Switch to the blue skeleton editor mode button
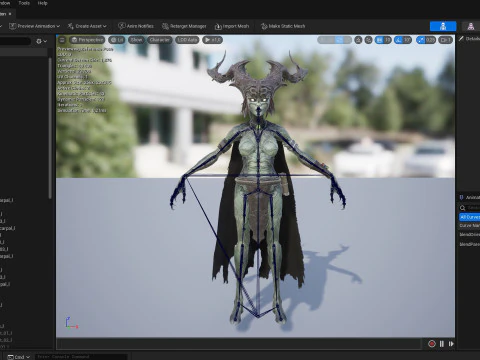Screen dimensions: 480x360 coord(443,26)
